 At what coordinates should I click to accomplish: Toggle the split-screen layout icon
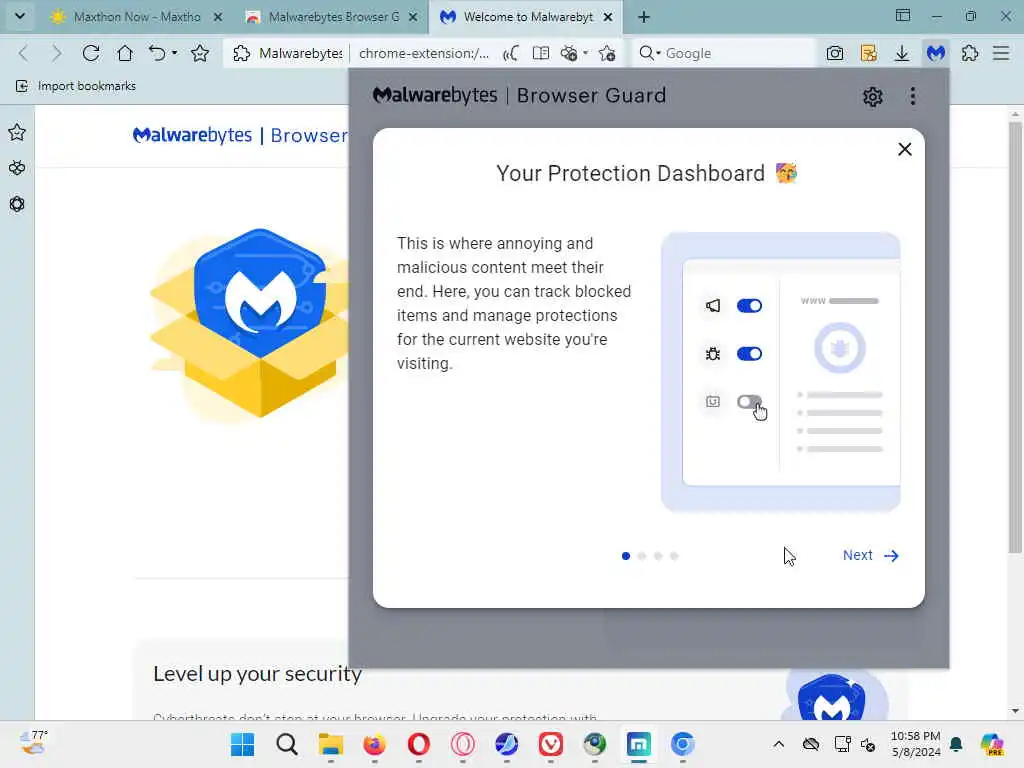click(x=903, y=15)
